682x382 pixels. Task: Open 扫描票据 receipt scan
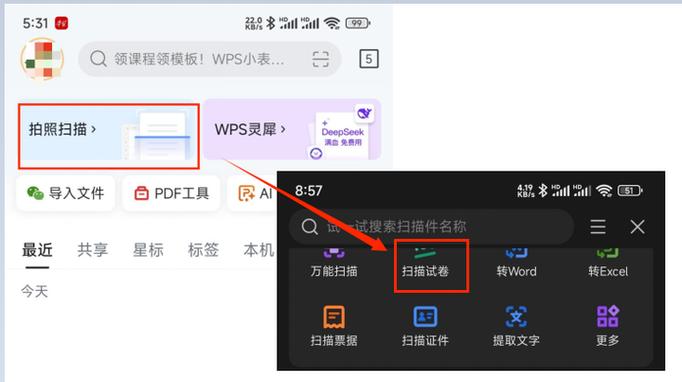(334, 326)
